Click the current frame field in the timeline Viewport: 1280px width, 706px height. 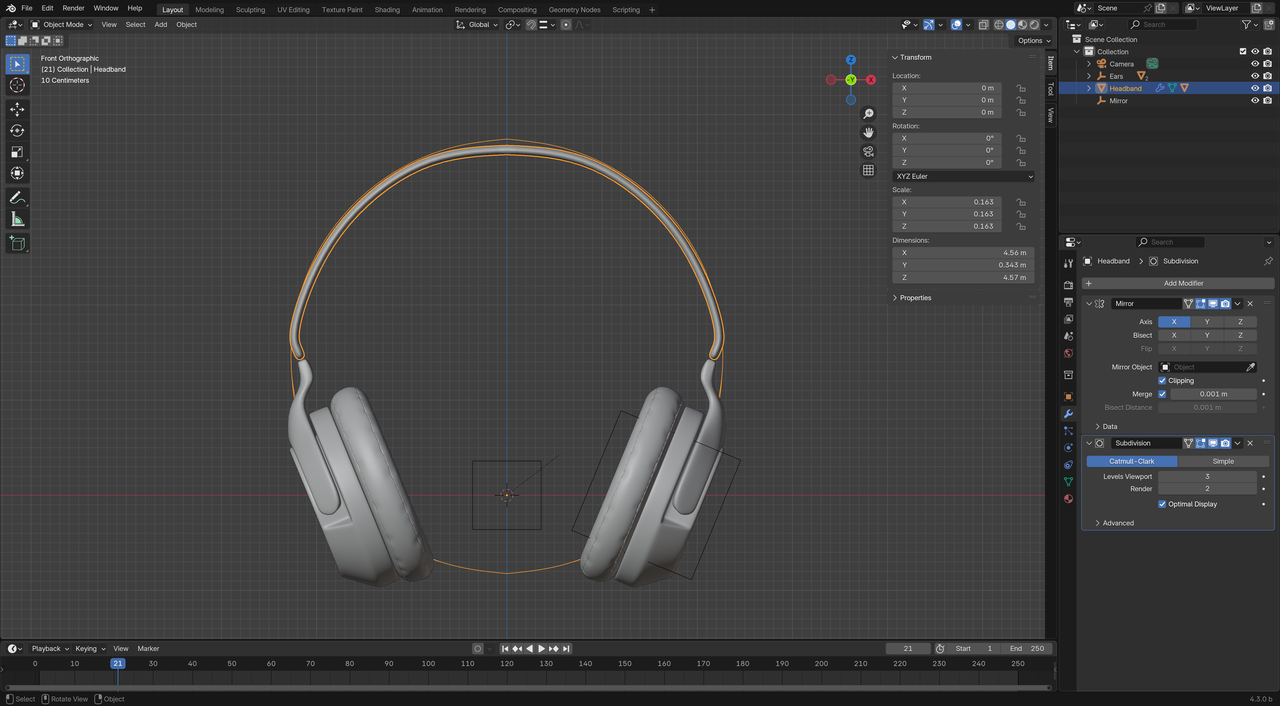(908, 648)
